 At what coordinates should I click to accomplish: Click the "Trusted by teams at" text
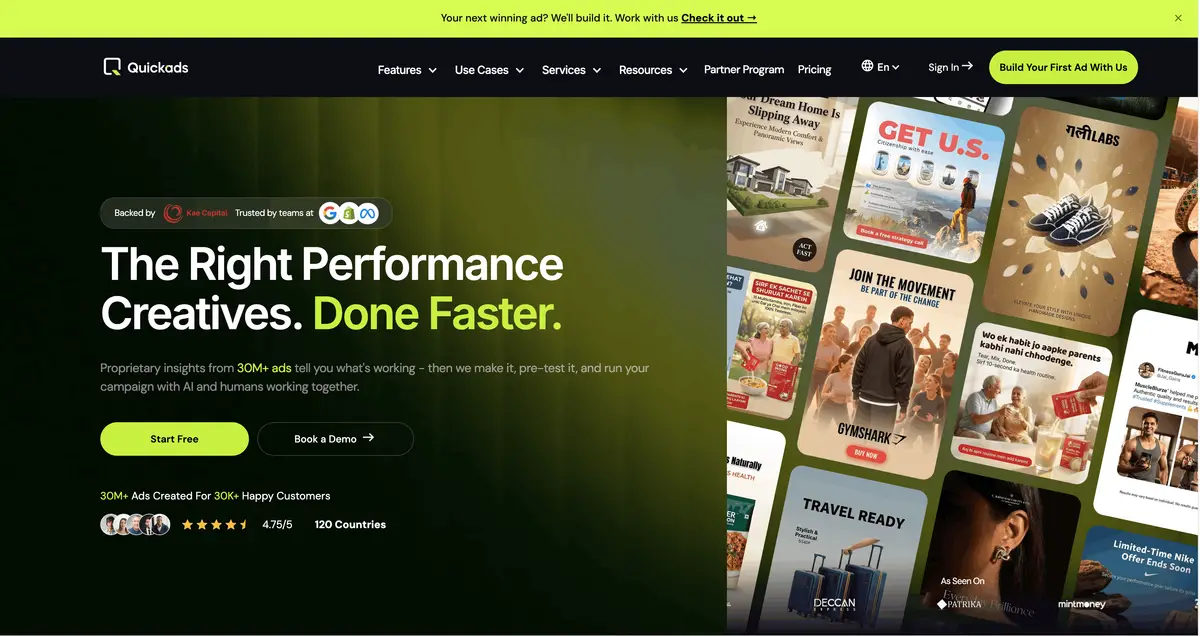coord(274,213)
